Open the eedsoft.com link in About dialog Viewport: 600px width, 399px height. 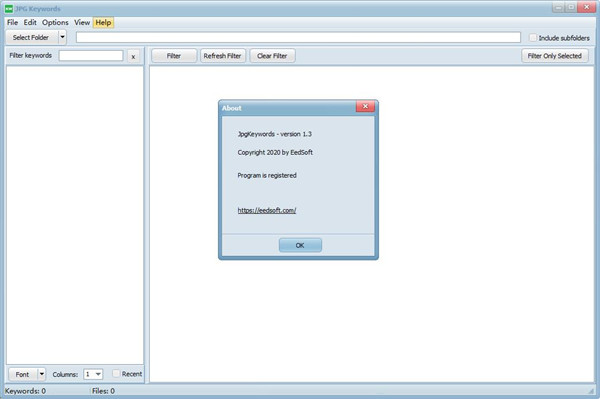[267, 210]
